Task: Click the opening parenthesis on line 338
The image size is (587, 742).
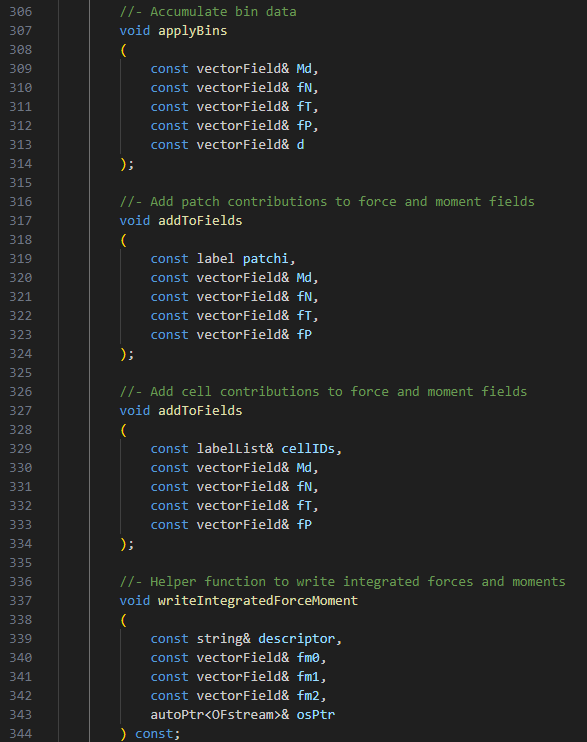Action: (x=124, y=620)
